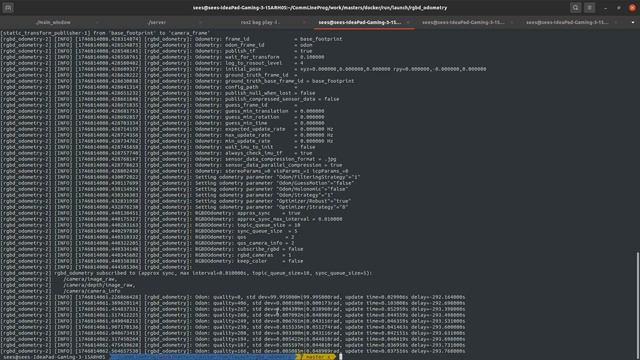Click the 'wait_imu_to_init = false' line
This screenshot has height=360, width=640.
(158, 147)
